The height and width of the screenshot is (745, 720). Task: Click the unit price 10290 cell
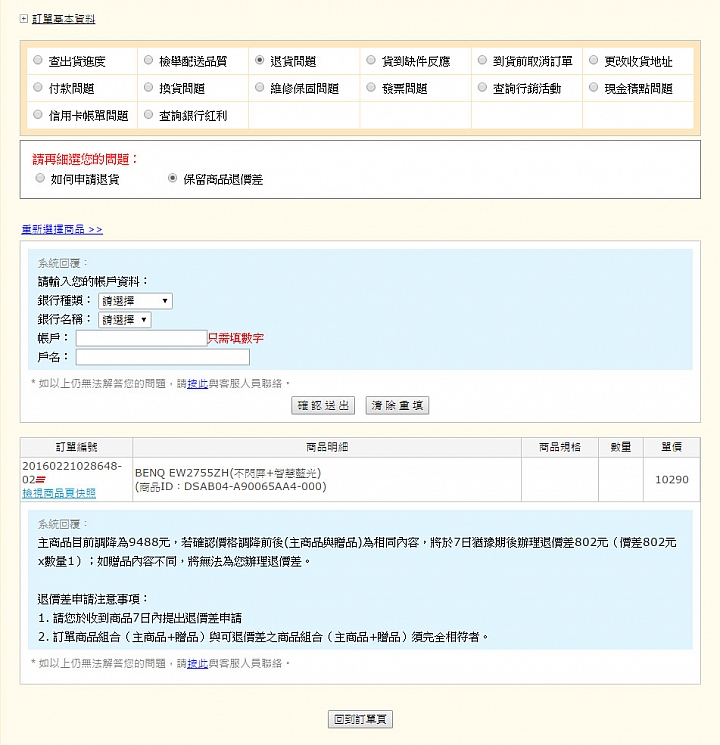[672, 479]
